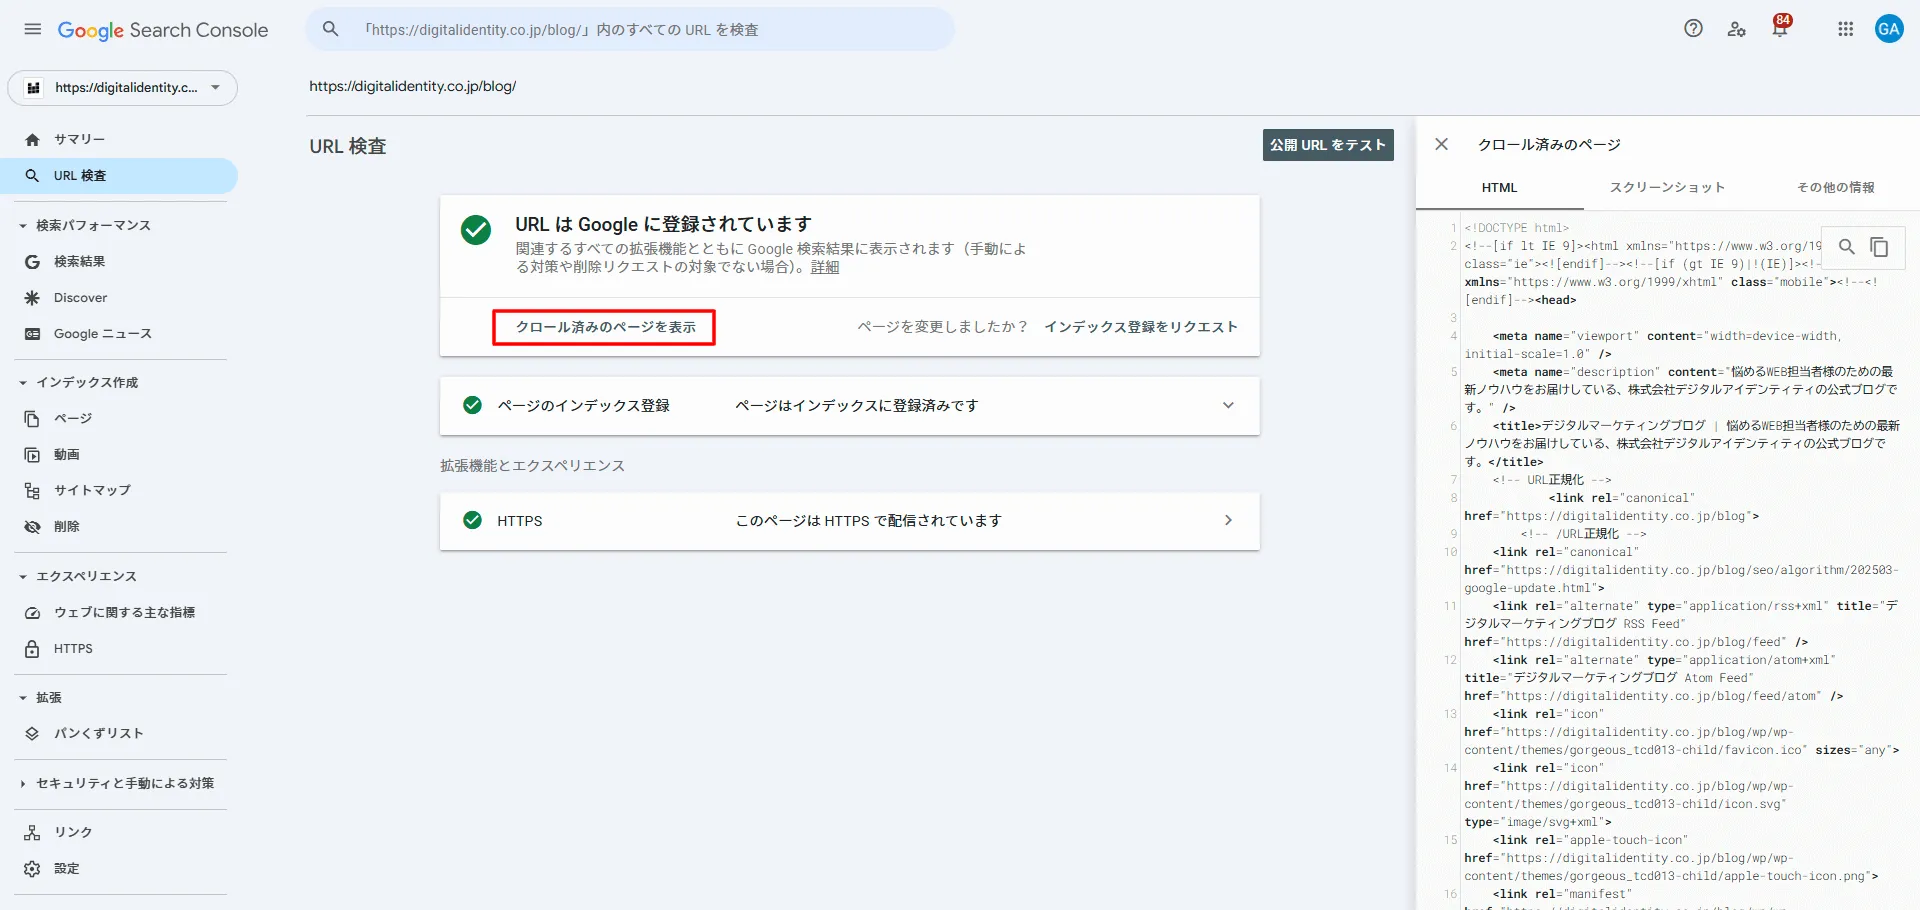Click the リンク links icon

pyautogui.click(x=33, y=832)
